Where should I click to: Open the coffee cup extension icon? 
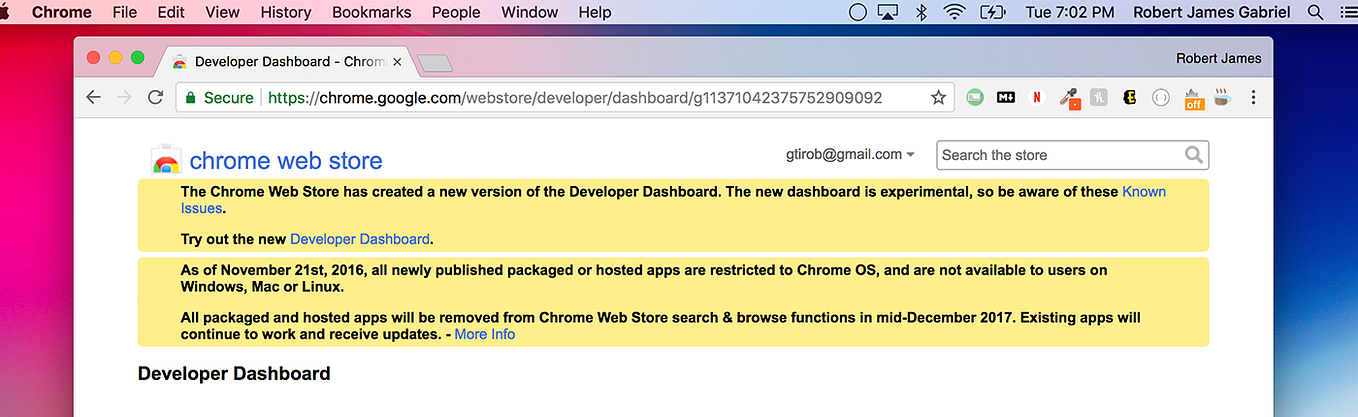pyautogui.click(x=1222, y=98)
